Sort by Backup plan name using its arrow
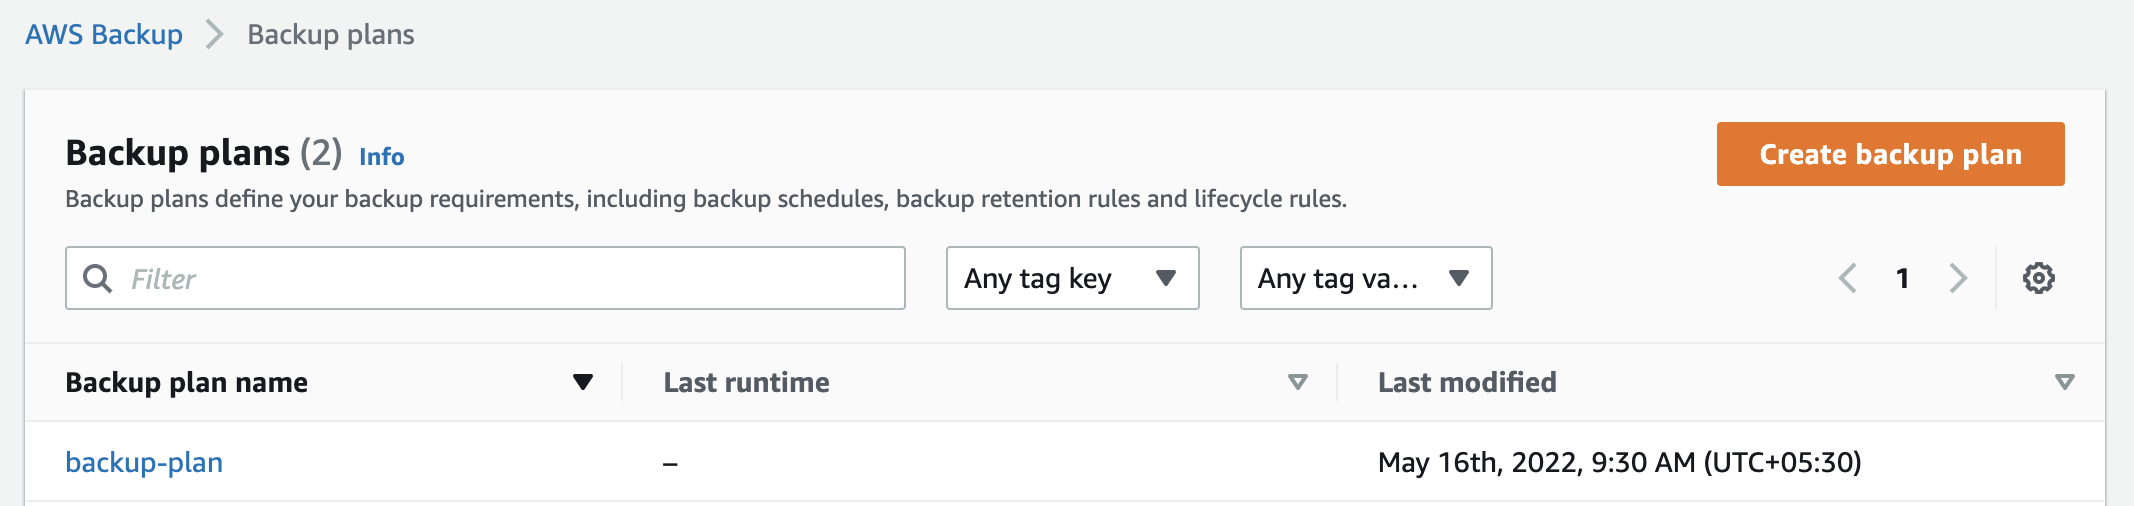 pos(583,382)
